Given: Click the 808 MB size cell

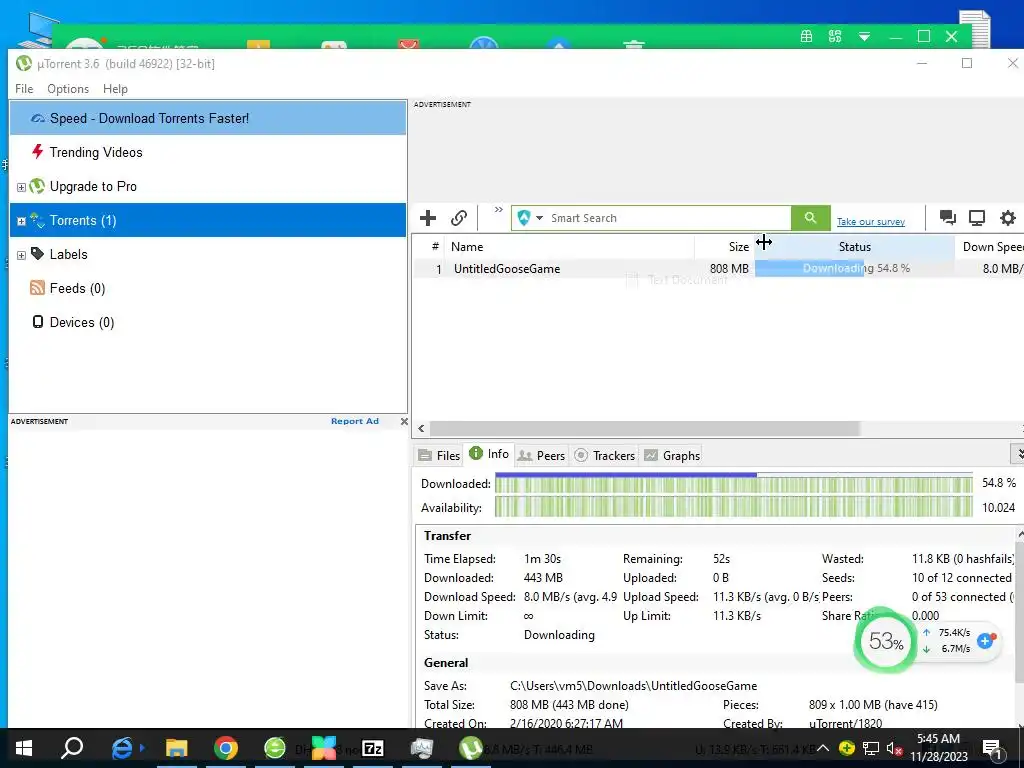Looking at the screenshot, I should point(729,268).
